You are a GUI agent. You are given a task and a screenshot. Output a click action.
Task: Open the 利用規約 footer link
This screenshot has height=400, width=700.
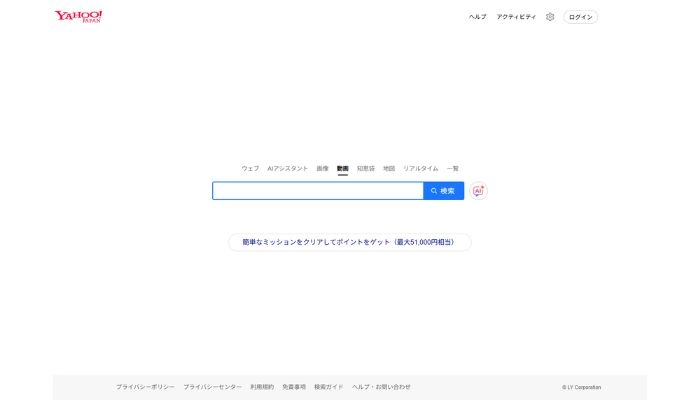click(261, 387)
